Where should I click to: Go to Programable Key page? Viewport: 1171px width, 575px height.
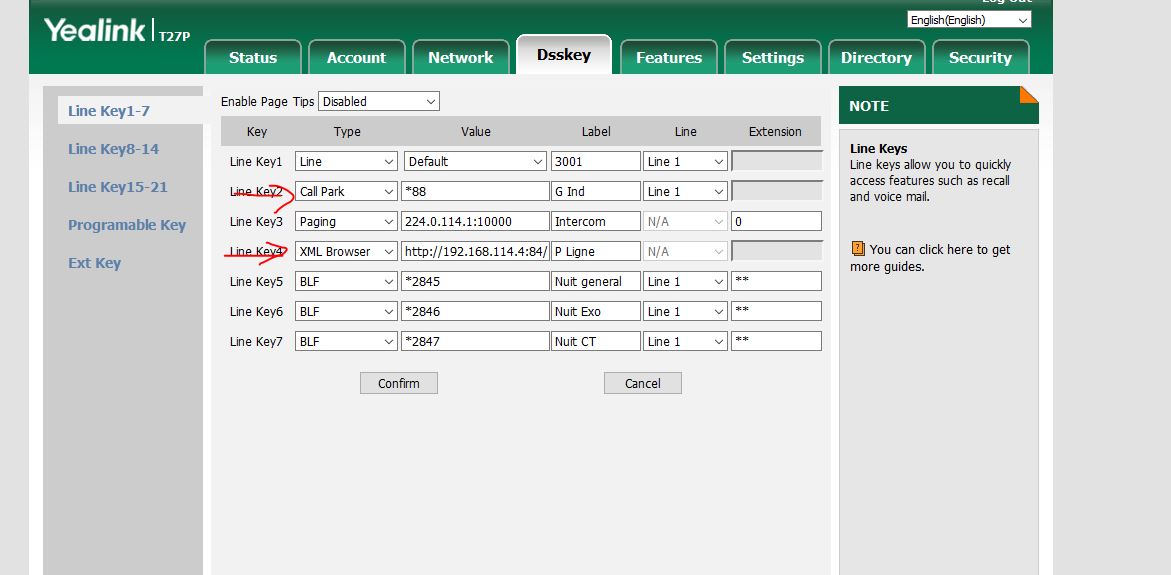click(x=127, y=225)
